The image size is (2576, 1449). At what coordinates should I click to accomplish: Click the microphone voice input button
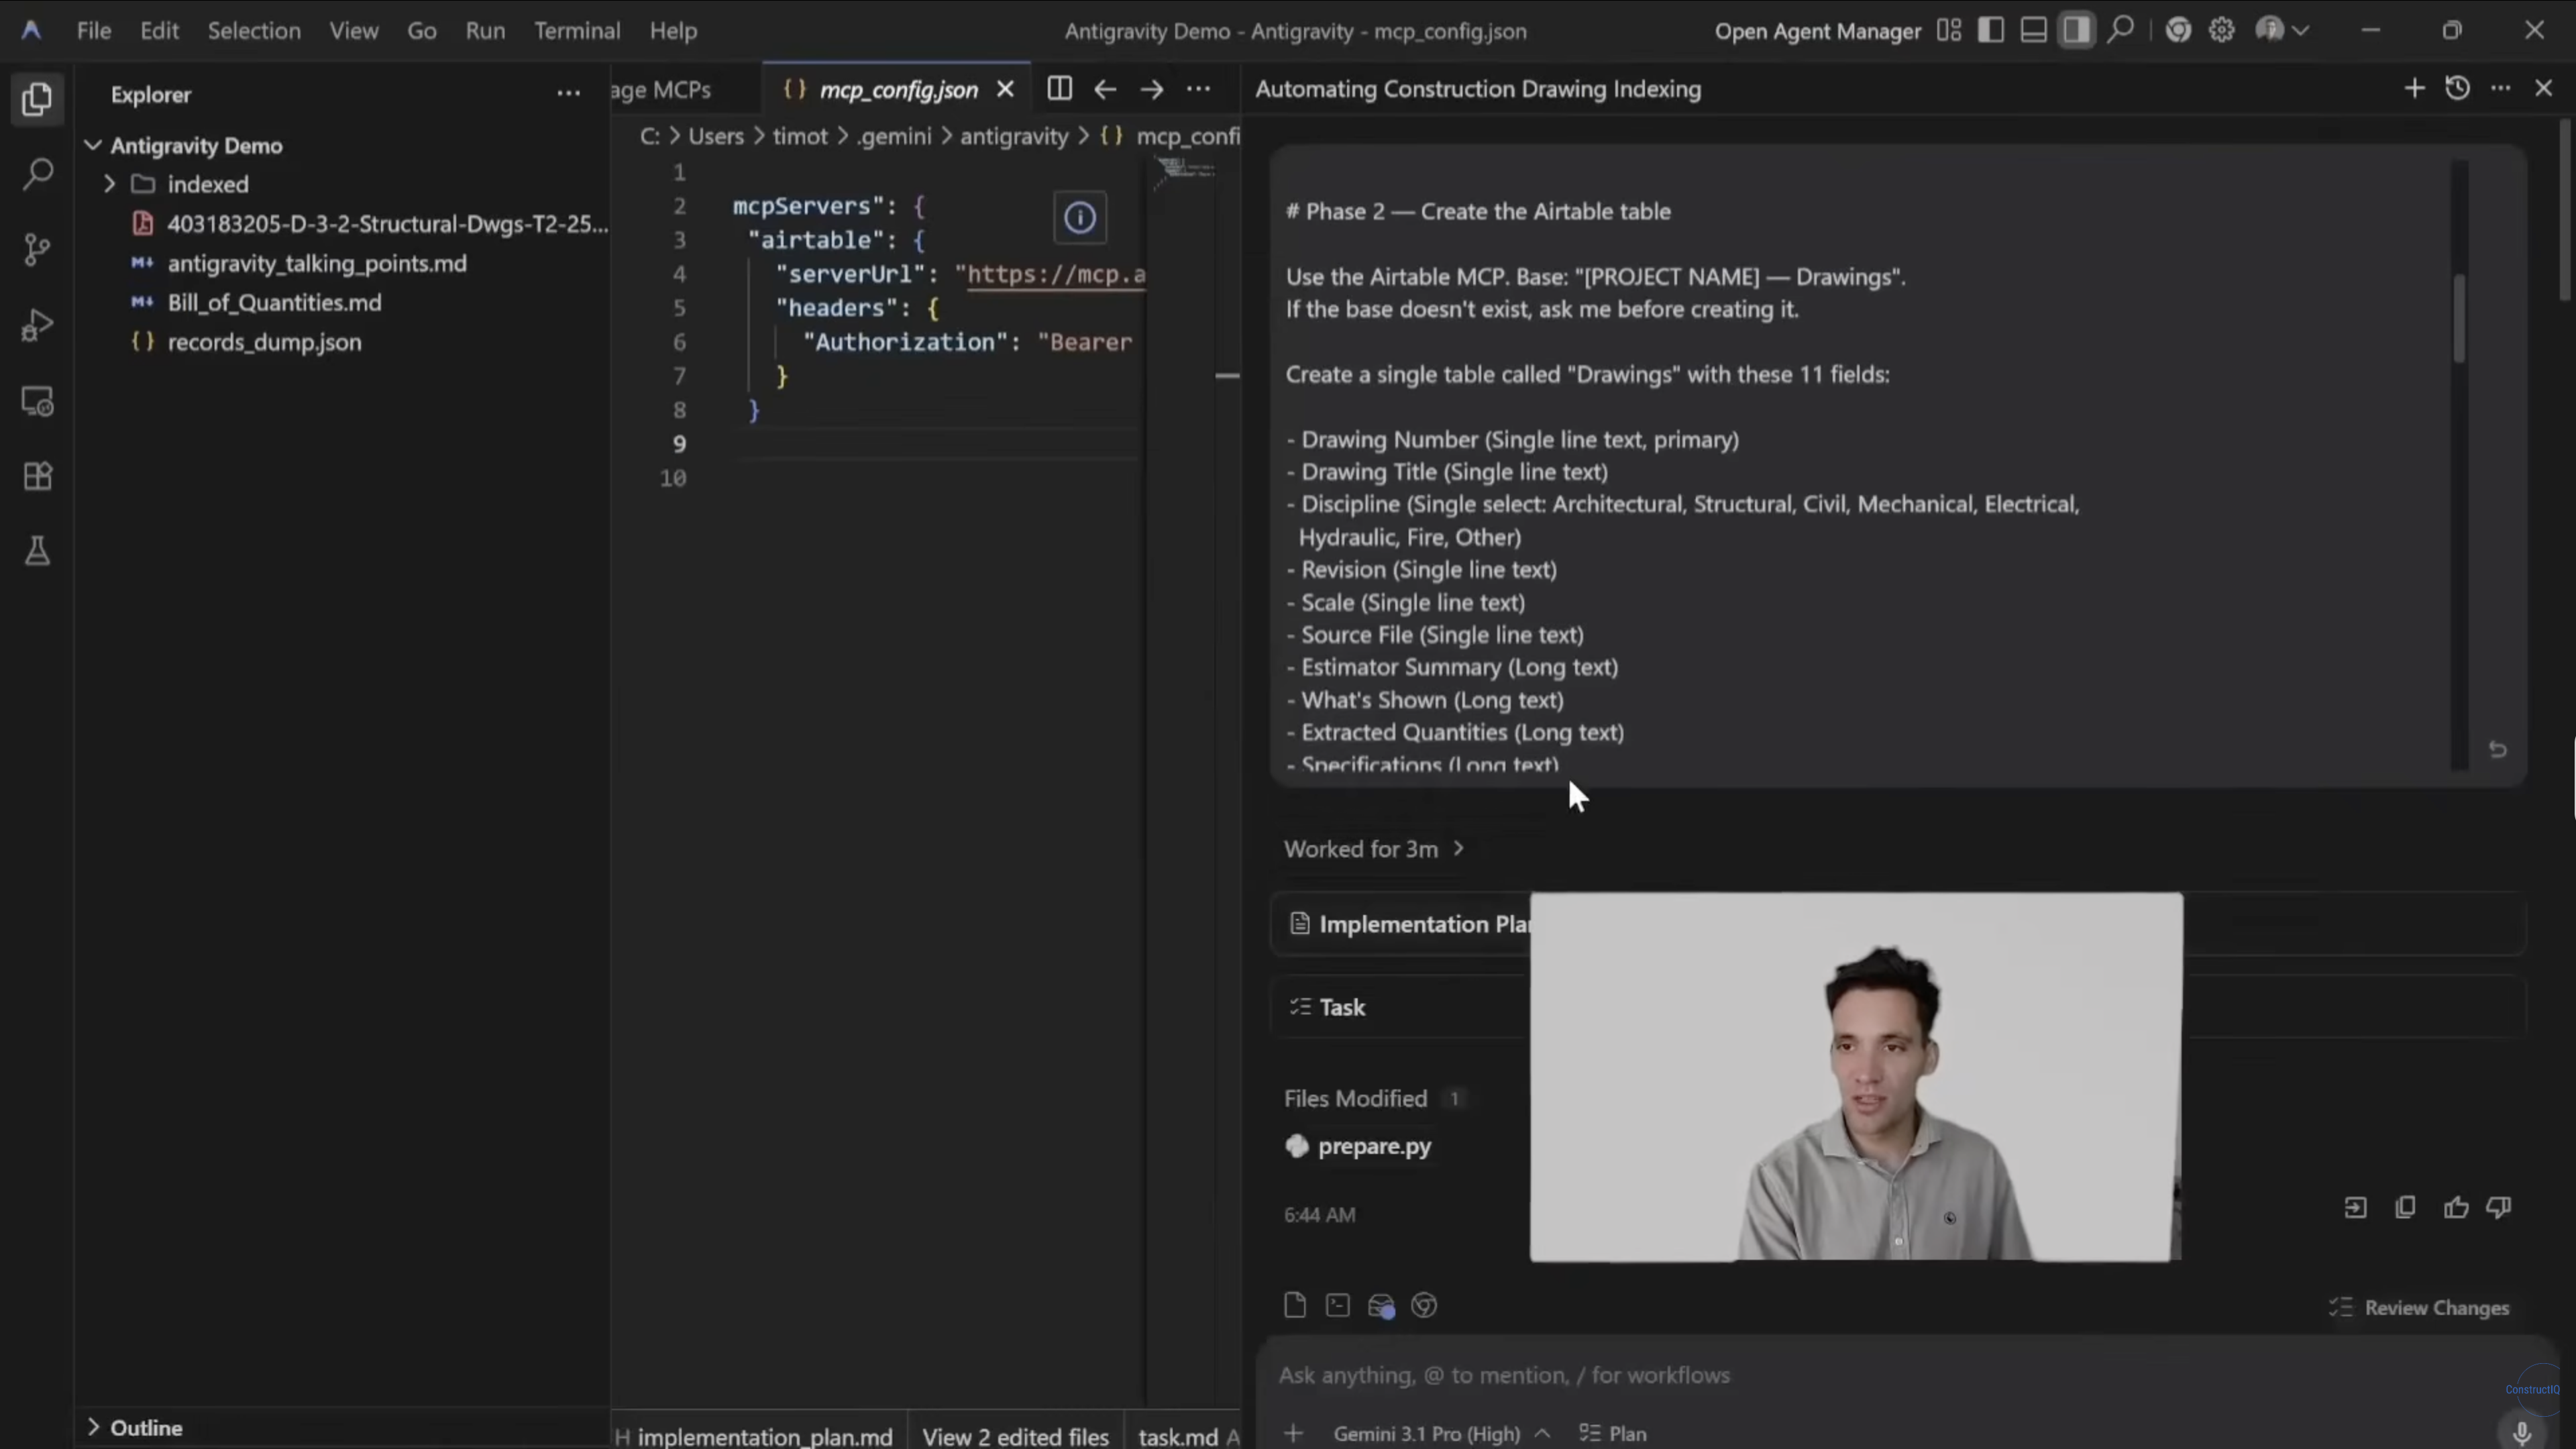pyautogui.click(x=2522, y=1433)
